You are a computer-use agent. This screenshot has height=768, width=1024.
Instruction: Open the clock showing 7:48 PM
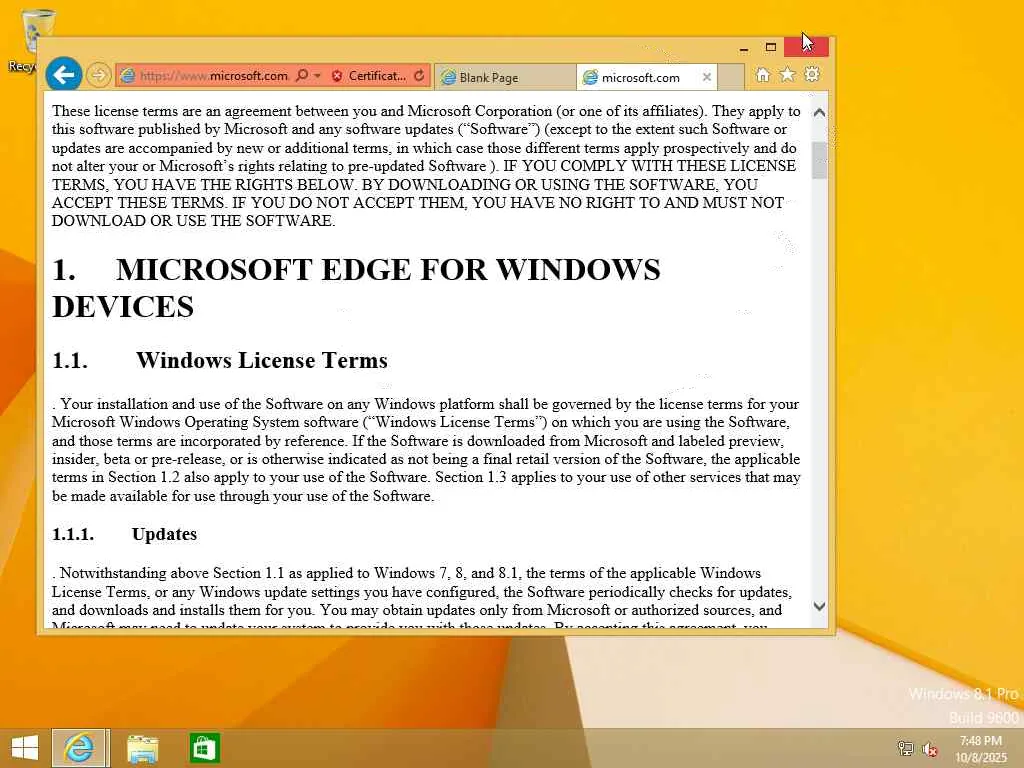pyautogui.click(x=980, y=748)
